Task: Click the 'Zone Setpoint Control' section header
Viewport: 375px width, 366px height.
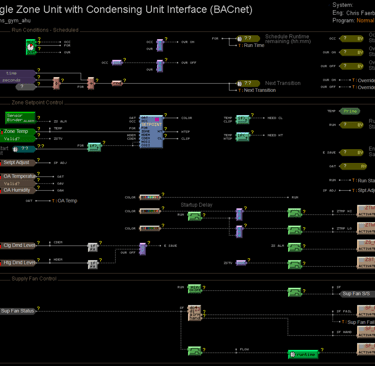Action: 37,103
